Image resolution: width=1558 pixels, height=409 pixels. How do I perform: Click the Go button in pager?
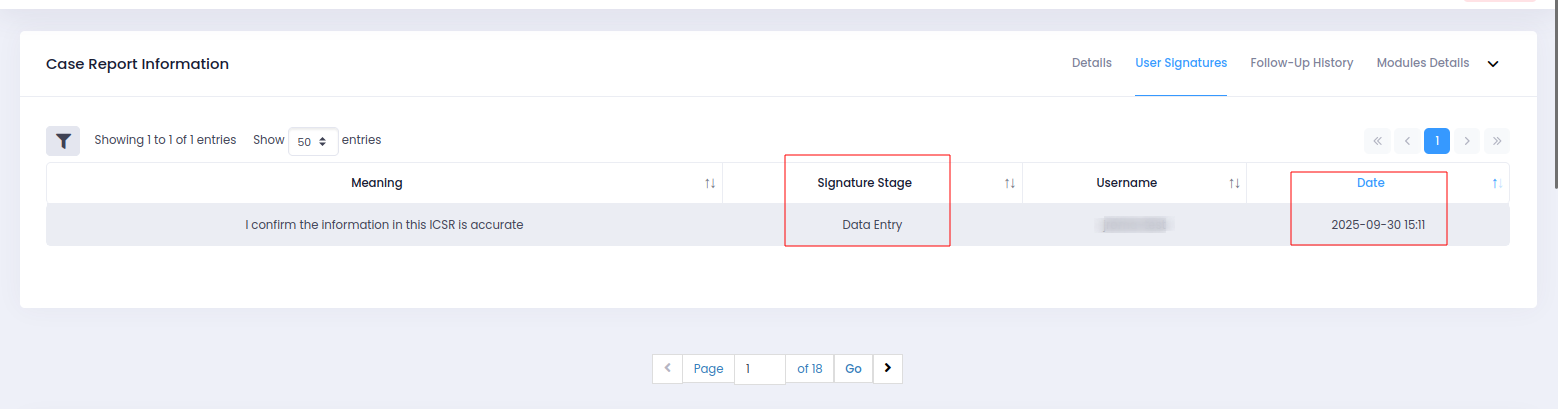(853, 369)
